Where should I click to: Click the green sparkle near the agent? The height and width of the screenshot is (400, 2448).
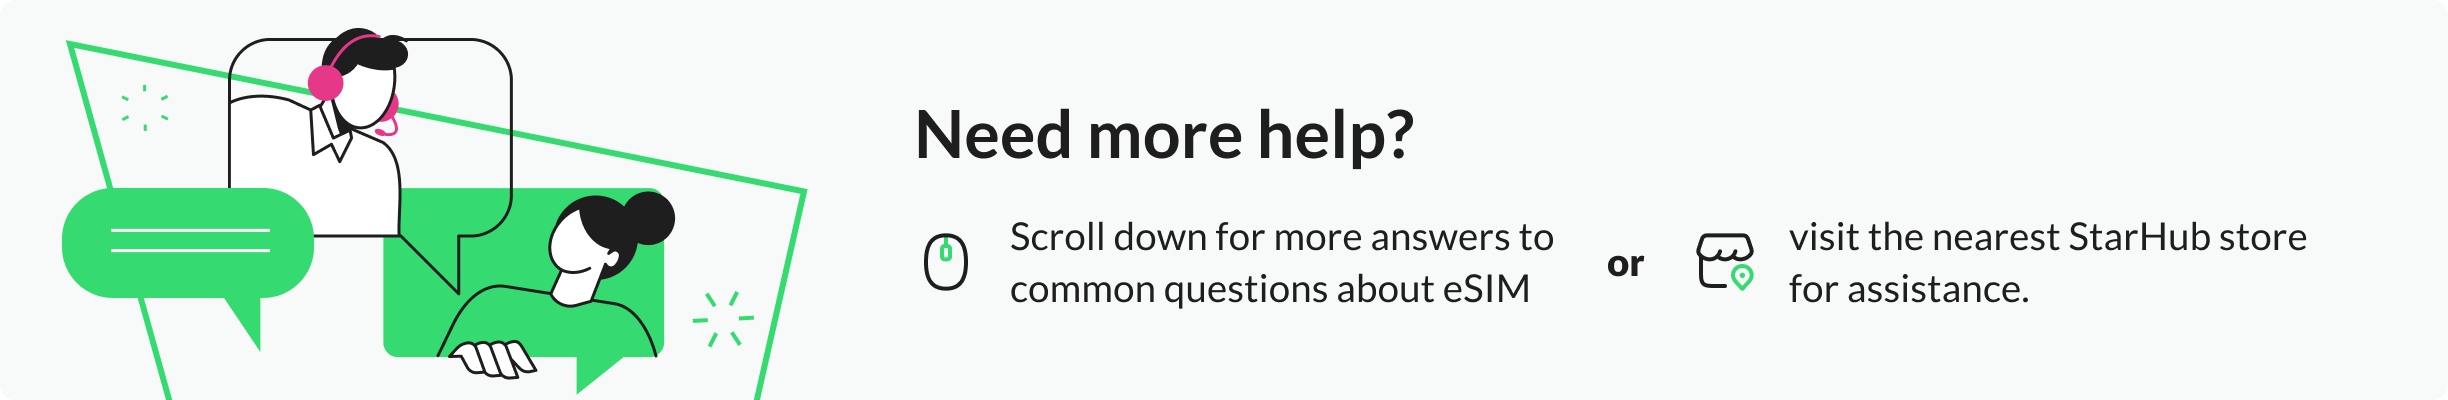click(x=145, y=108)
